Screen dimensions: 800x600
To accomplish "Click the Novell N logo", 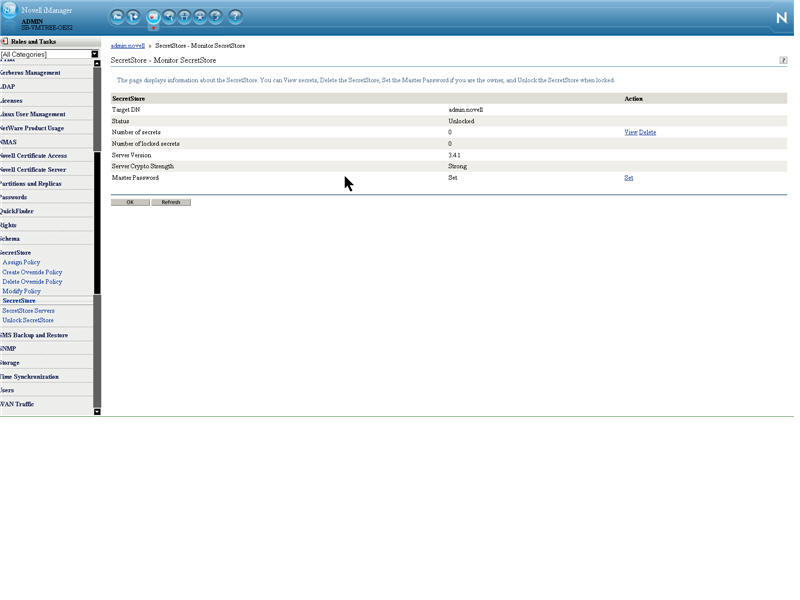I will coord(781,18).
